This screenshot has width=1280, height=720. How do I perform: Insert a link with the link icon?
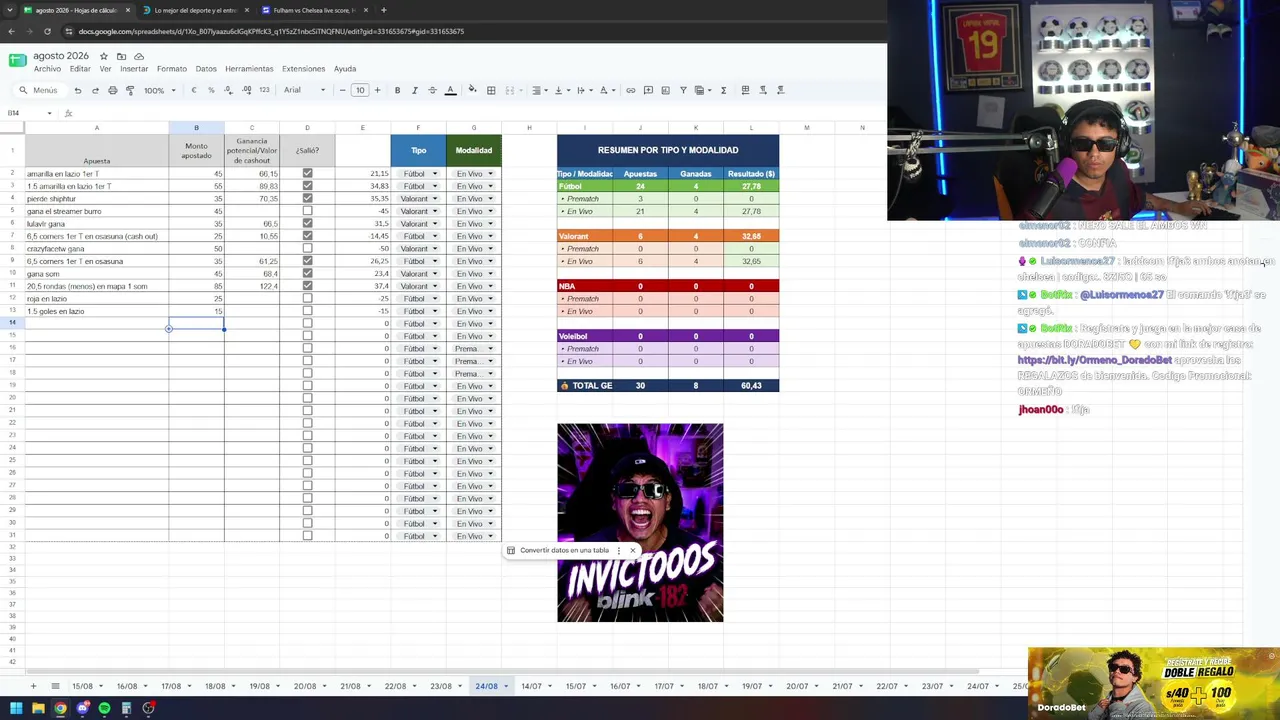click(630, 90)
